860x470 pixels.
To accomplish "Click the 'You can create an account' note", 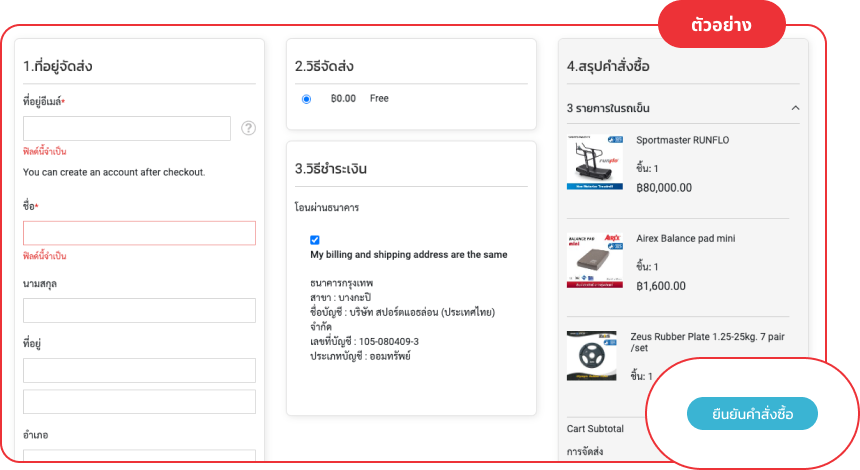I will coord(114,172).
